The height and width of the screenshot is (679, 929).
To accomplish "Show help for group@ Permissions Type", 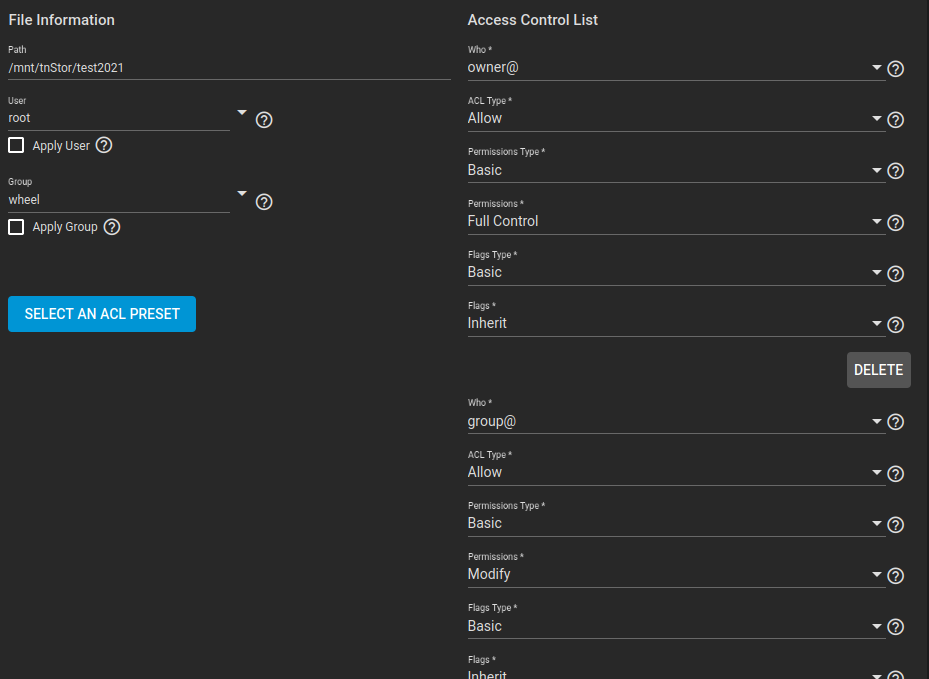I will [x=895, y=525].
